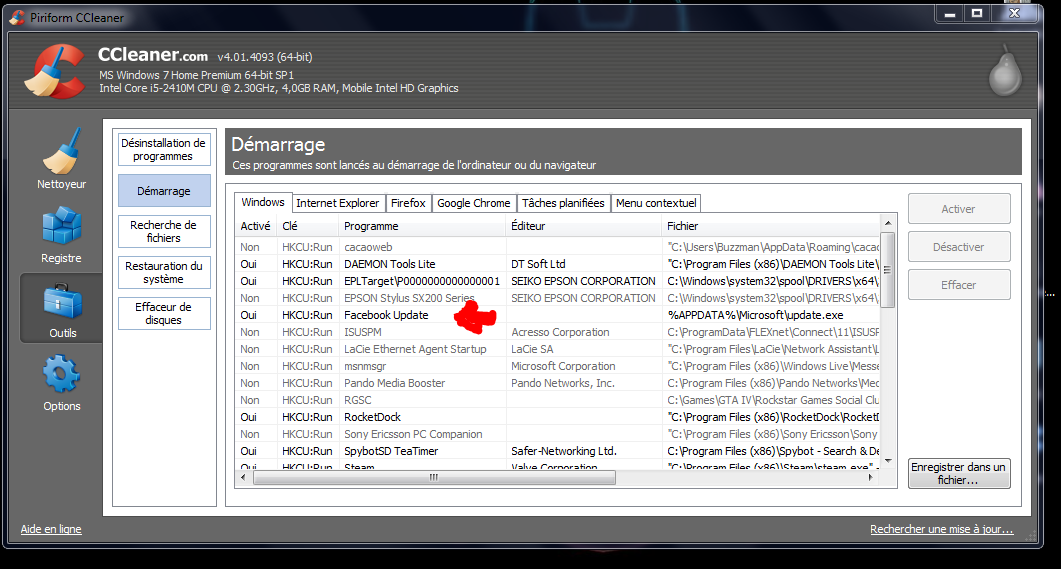
Task: Sort by the Activé column header
Action: click(256, 226)
